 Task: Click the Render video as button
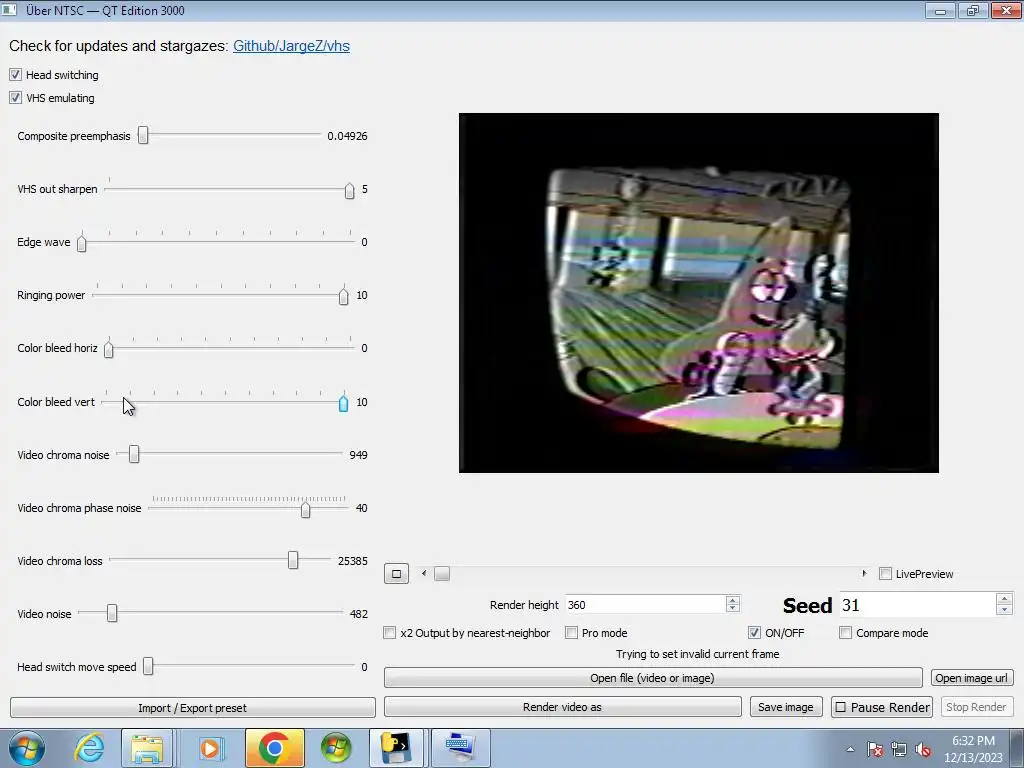[562, 707]
